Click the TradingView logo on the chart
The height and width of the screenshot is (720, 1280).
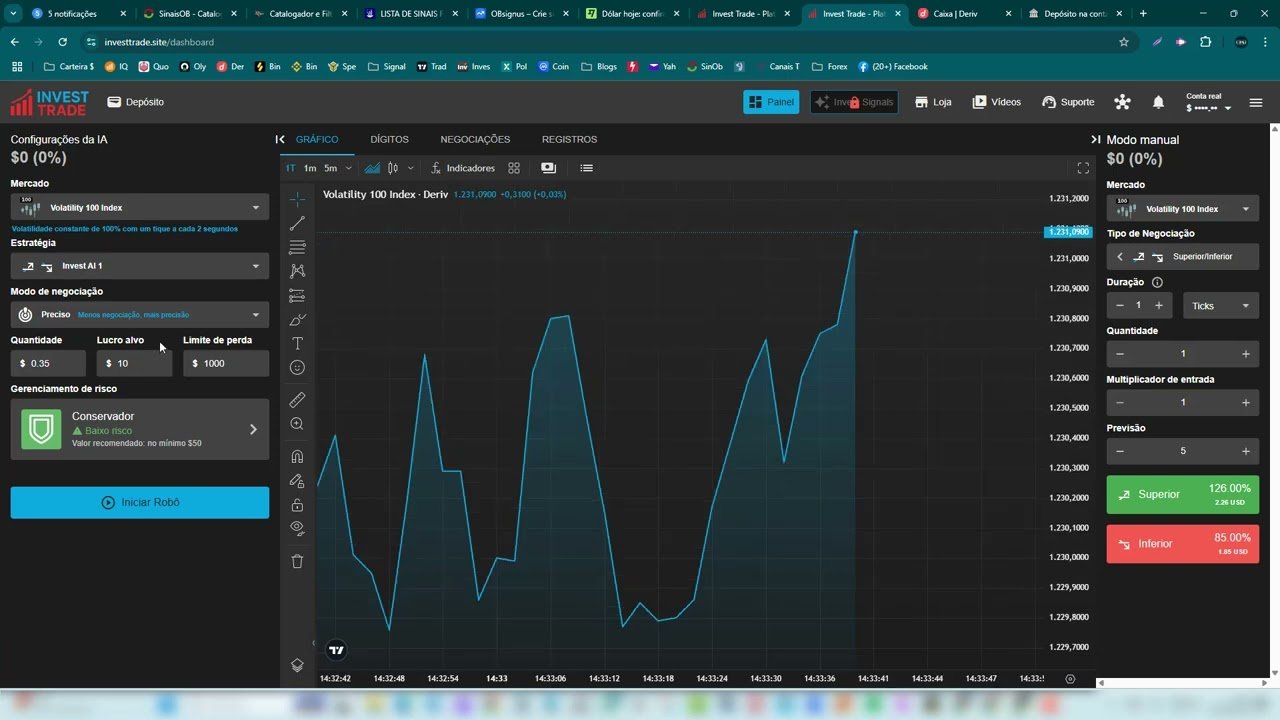337,649
